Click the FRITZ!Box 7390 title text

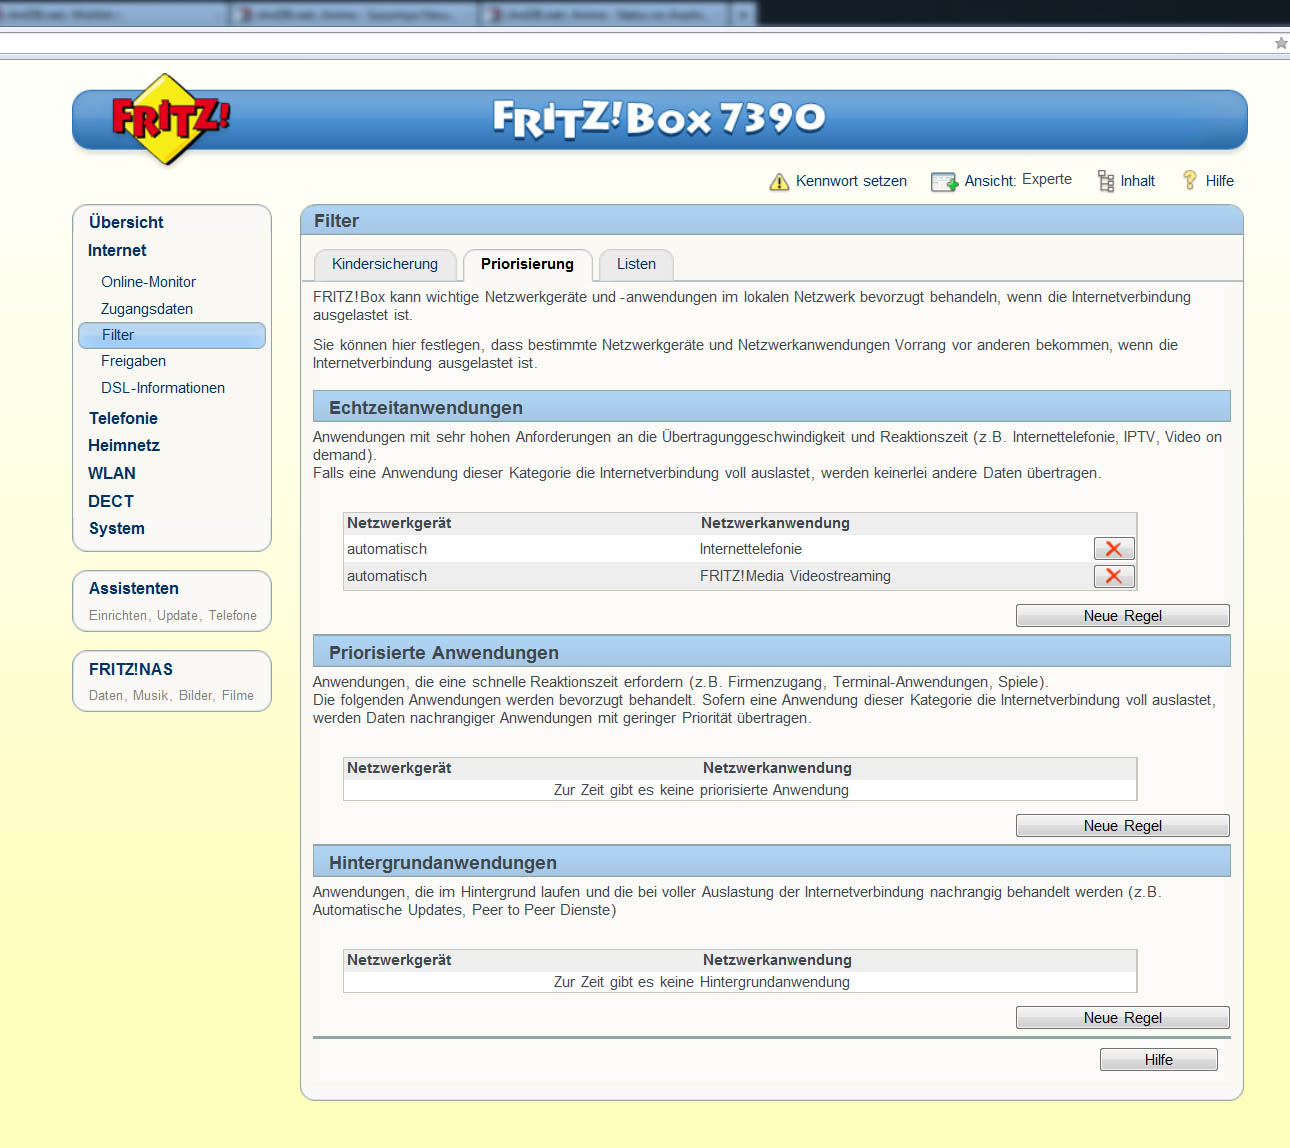click(x=659, y=118)
